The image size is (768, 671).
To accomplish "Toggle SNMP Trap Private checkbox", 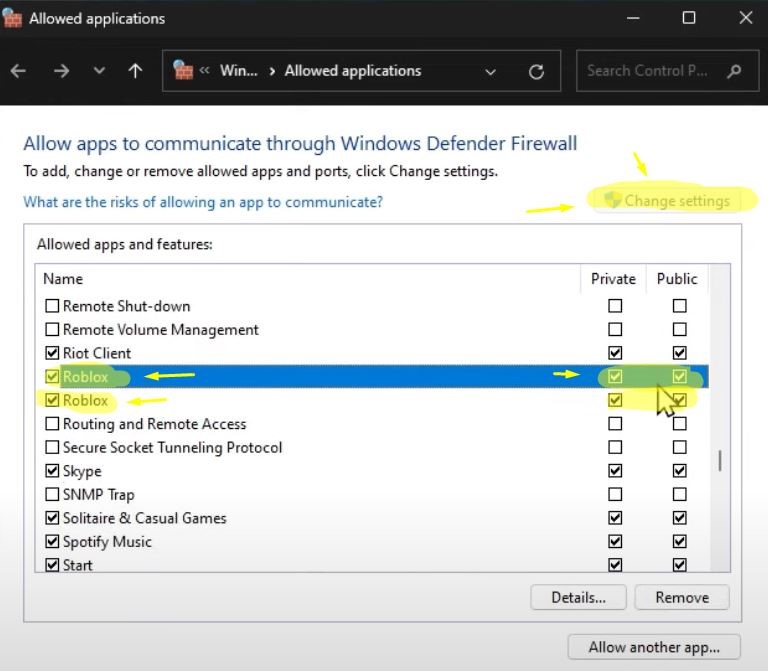I will click(615, 494).
